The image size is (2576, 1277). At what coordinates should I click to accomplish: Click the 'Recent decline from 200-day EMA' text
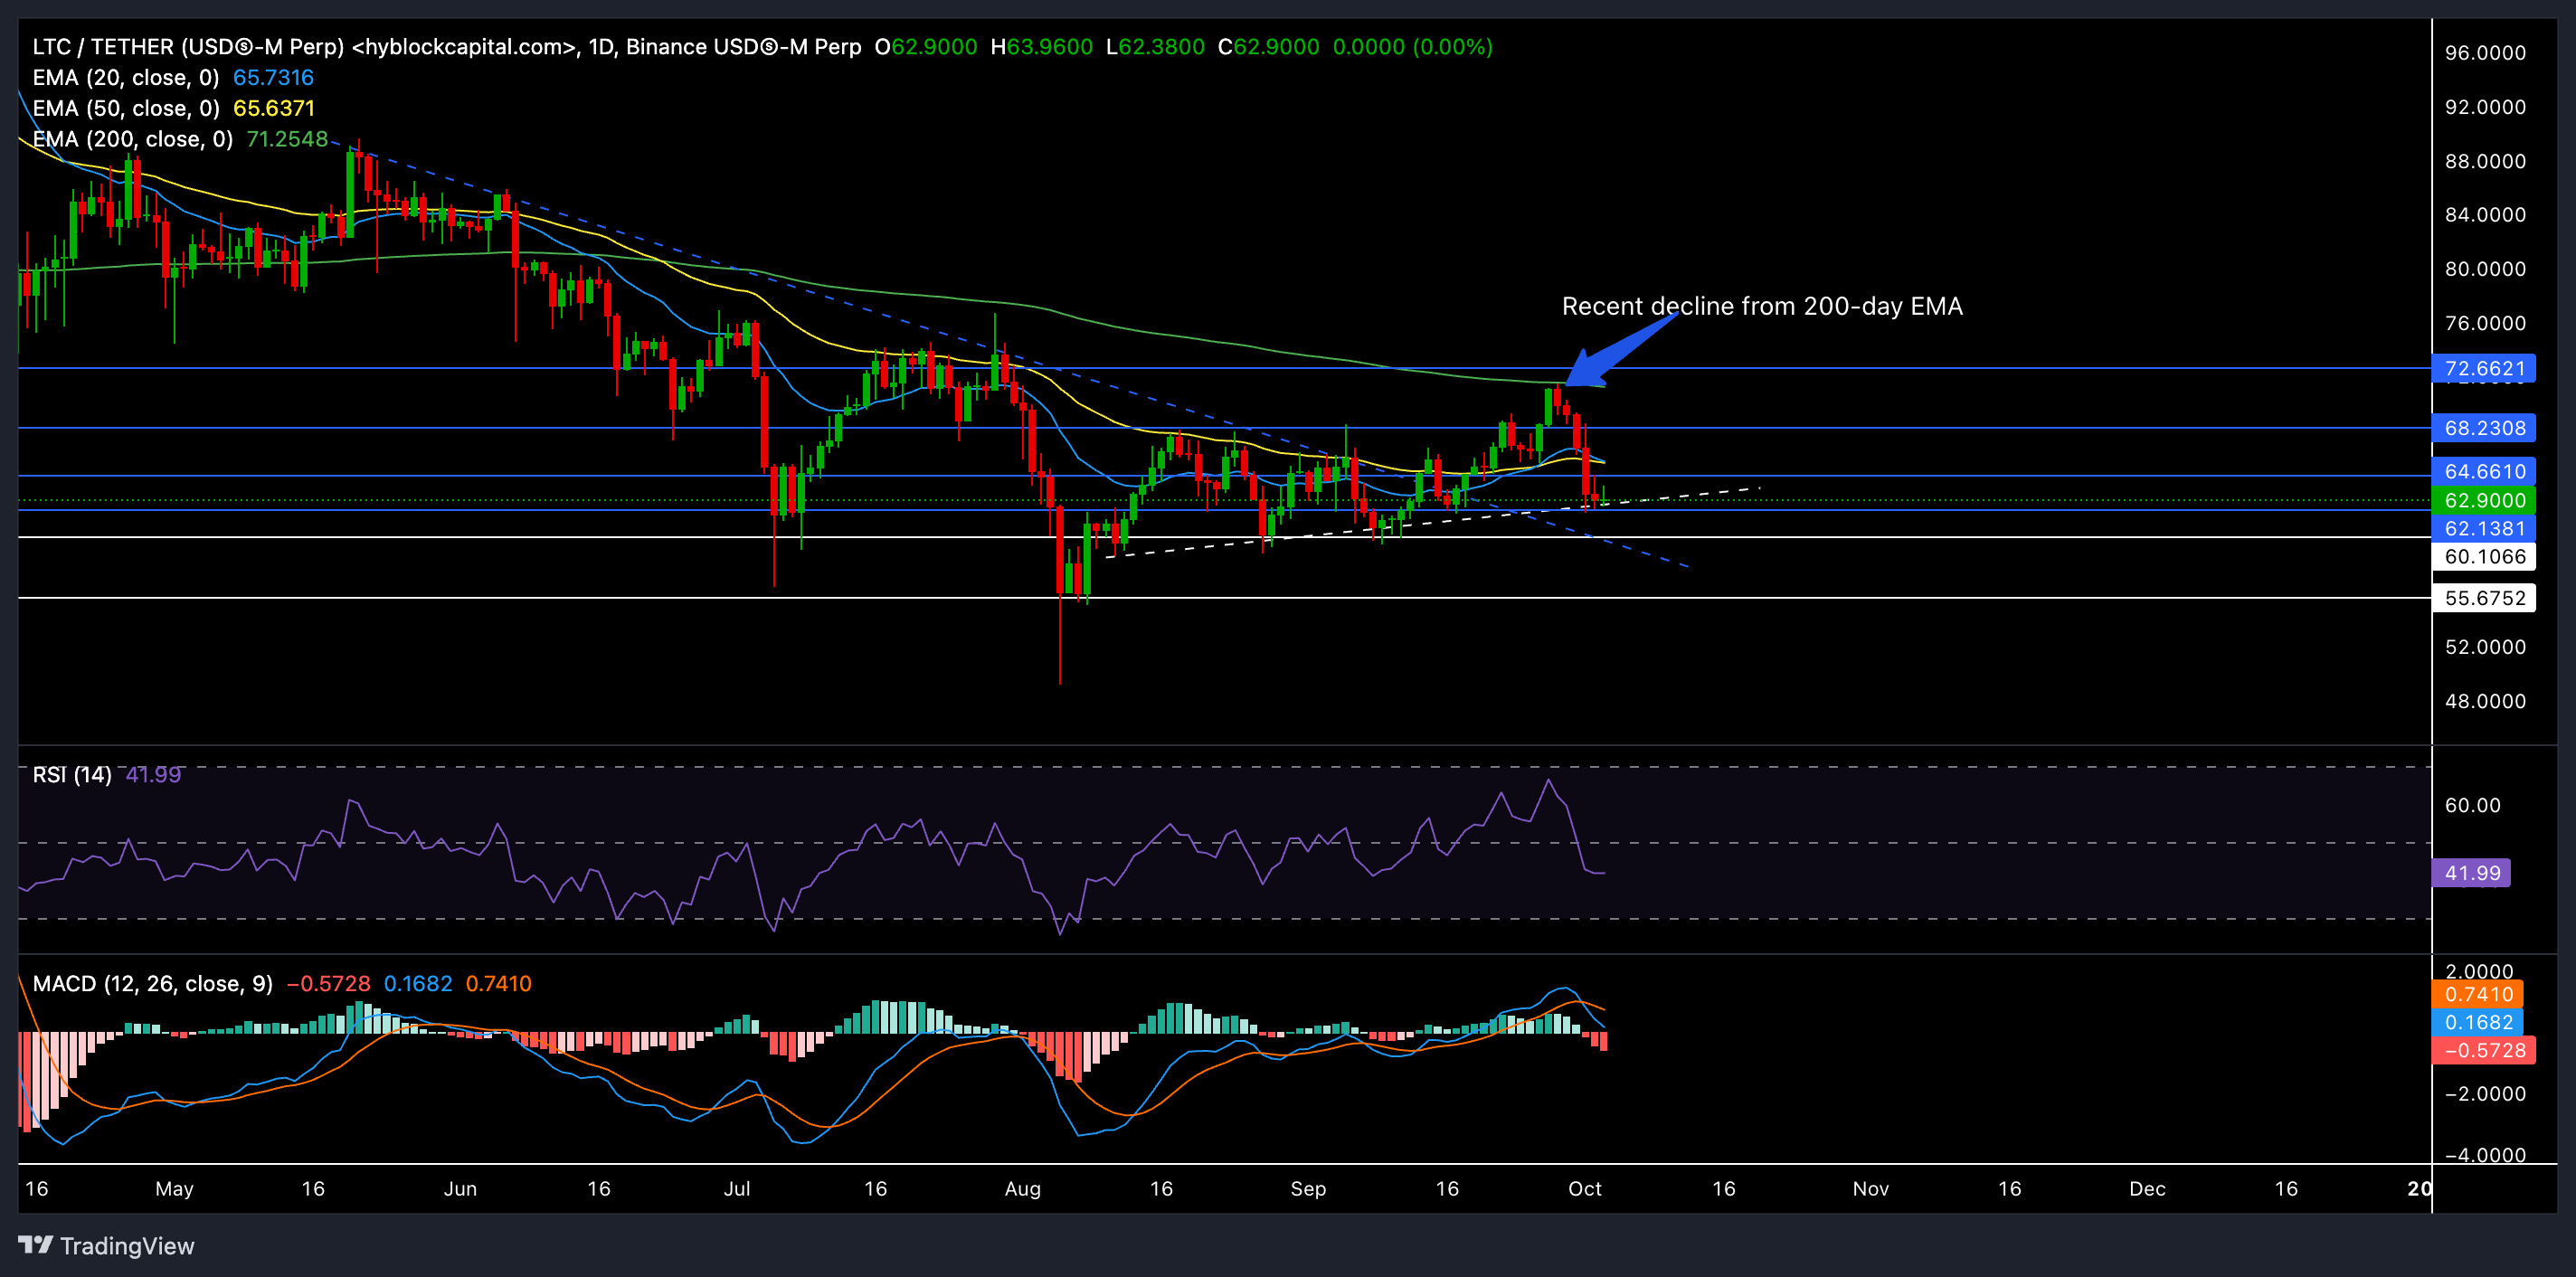coord(1761,306)
